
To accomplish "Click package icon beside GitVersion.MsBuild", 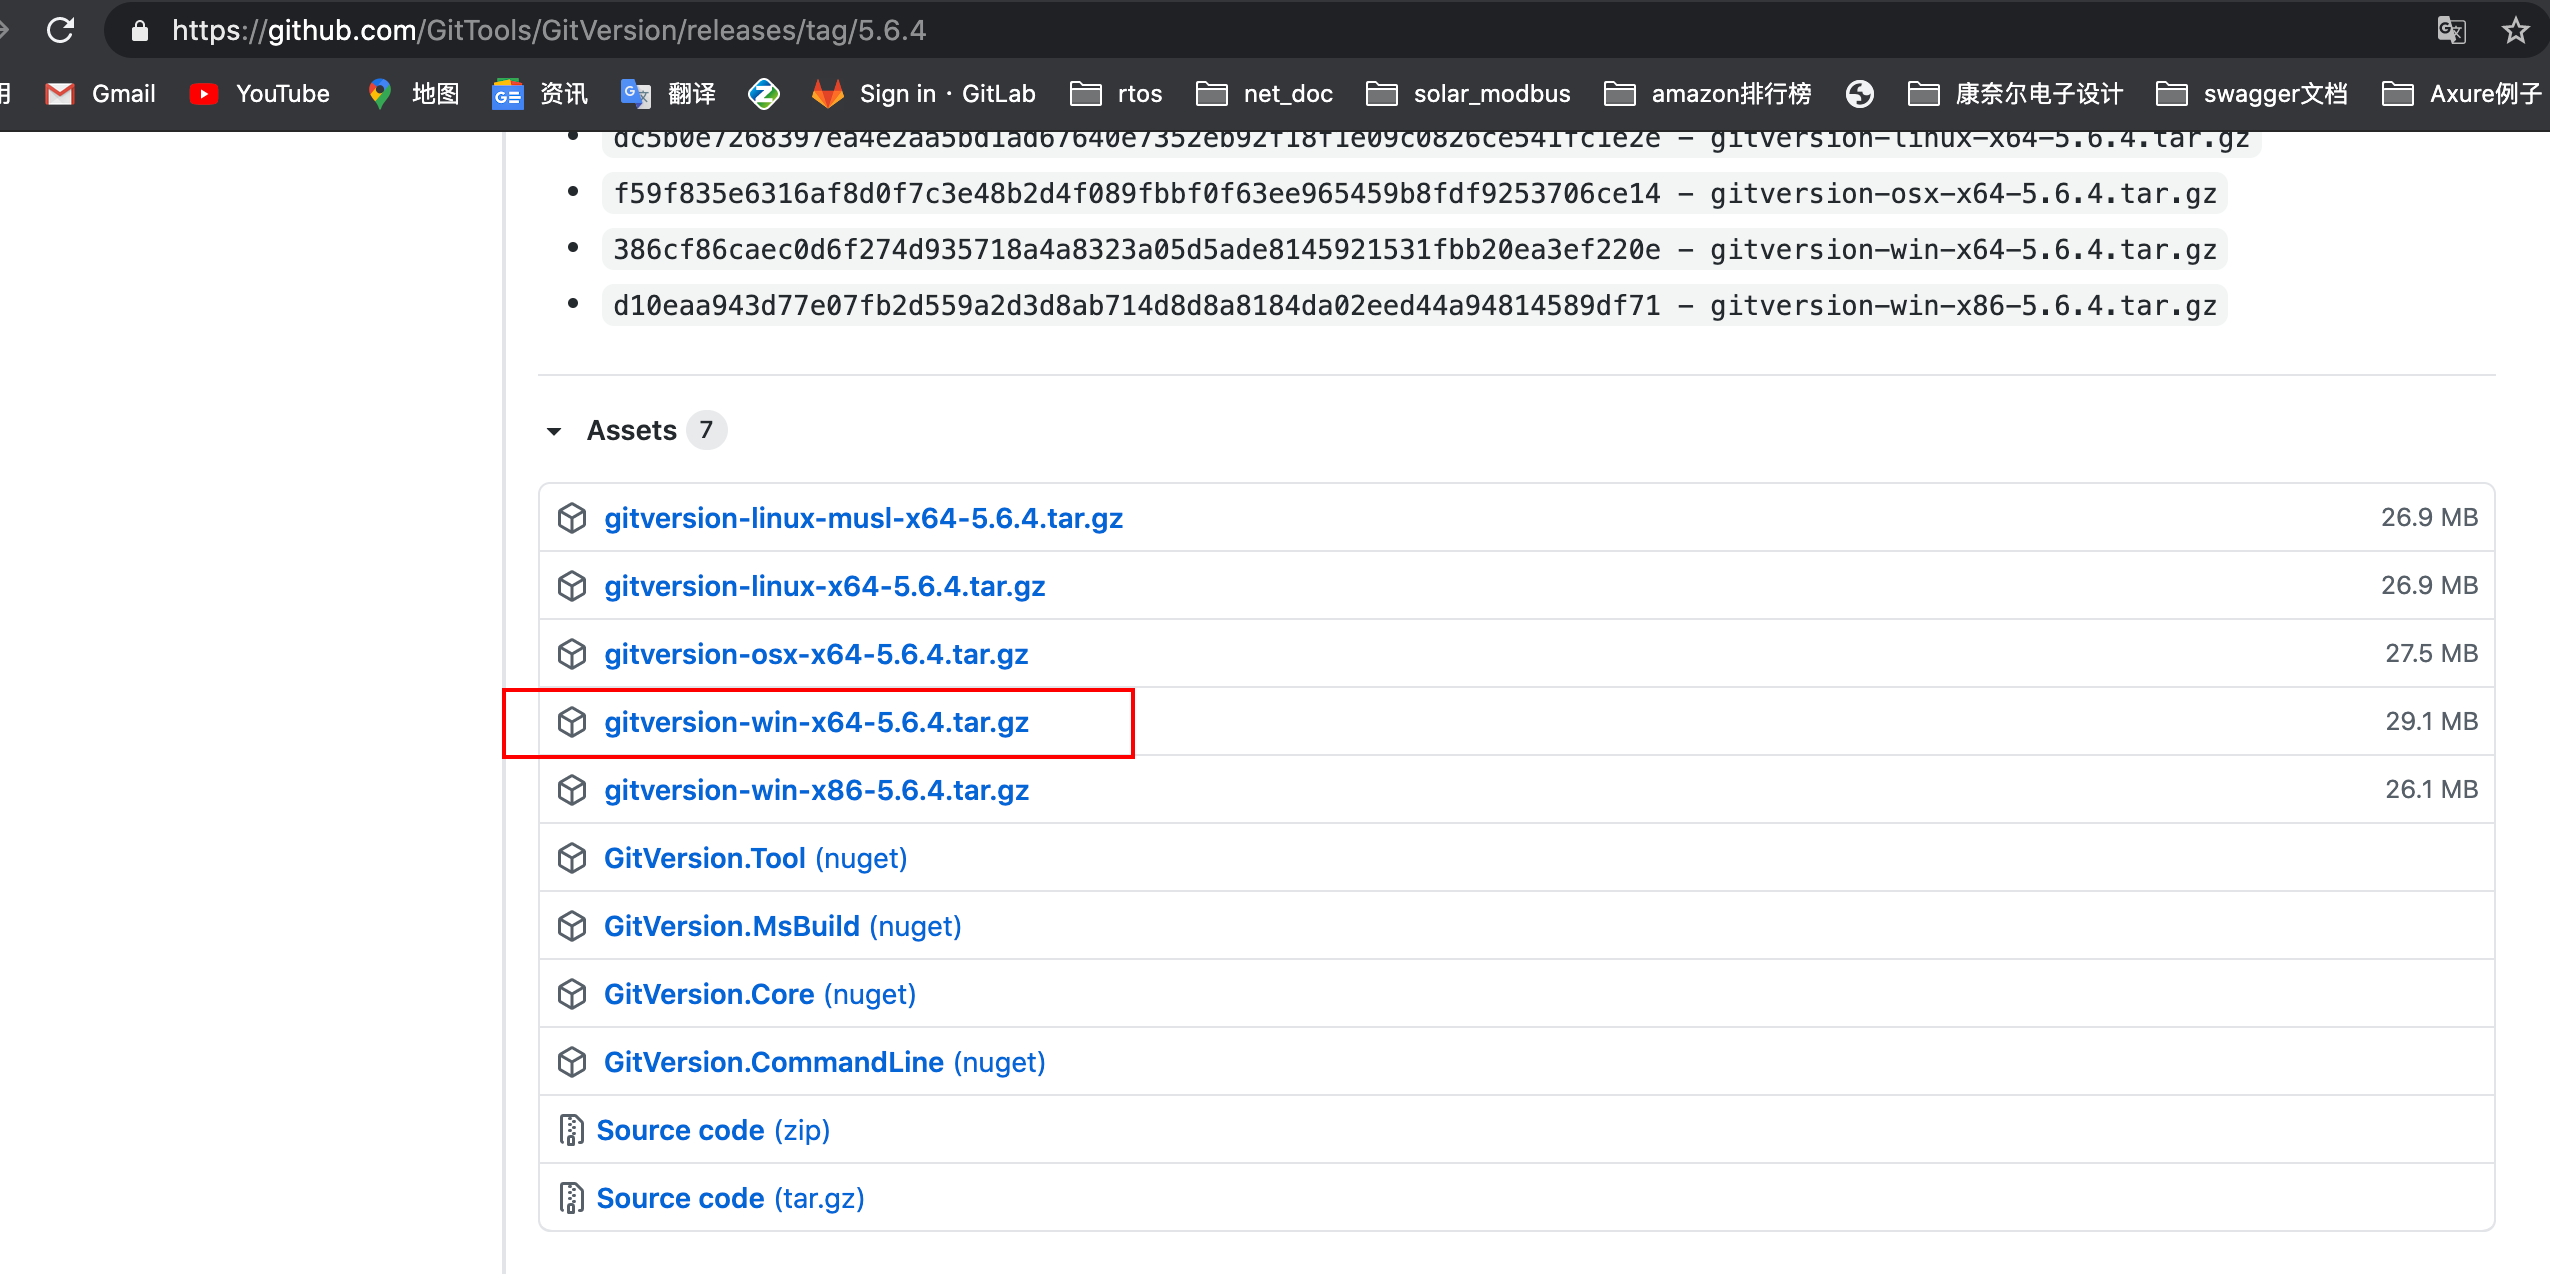I will point(572,926).
